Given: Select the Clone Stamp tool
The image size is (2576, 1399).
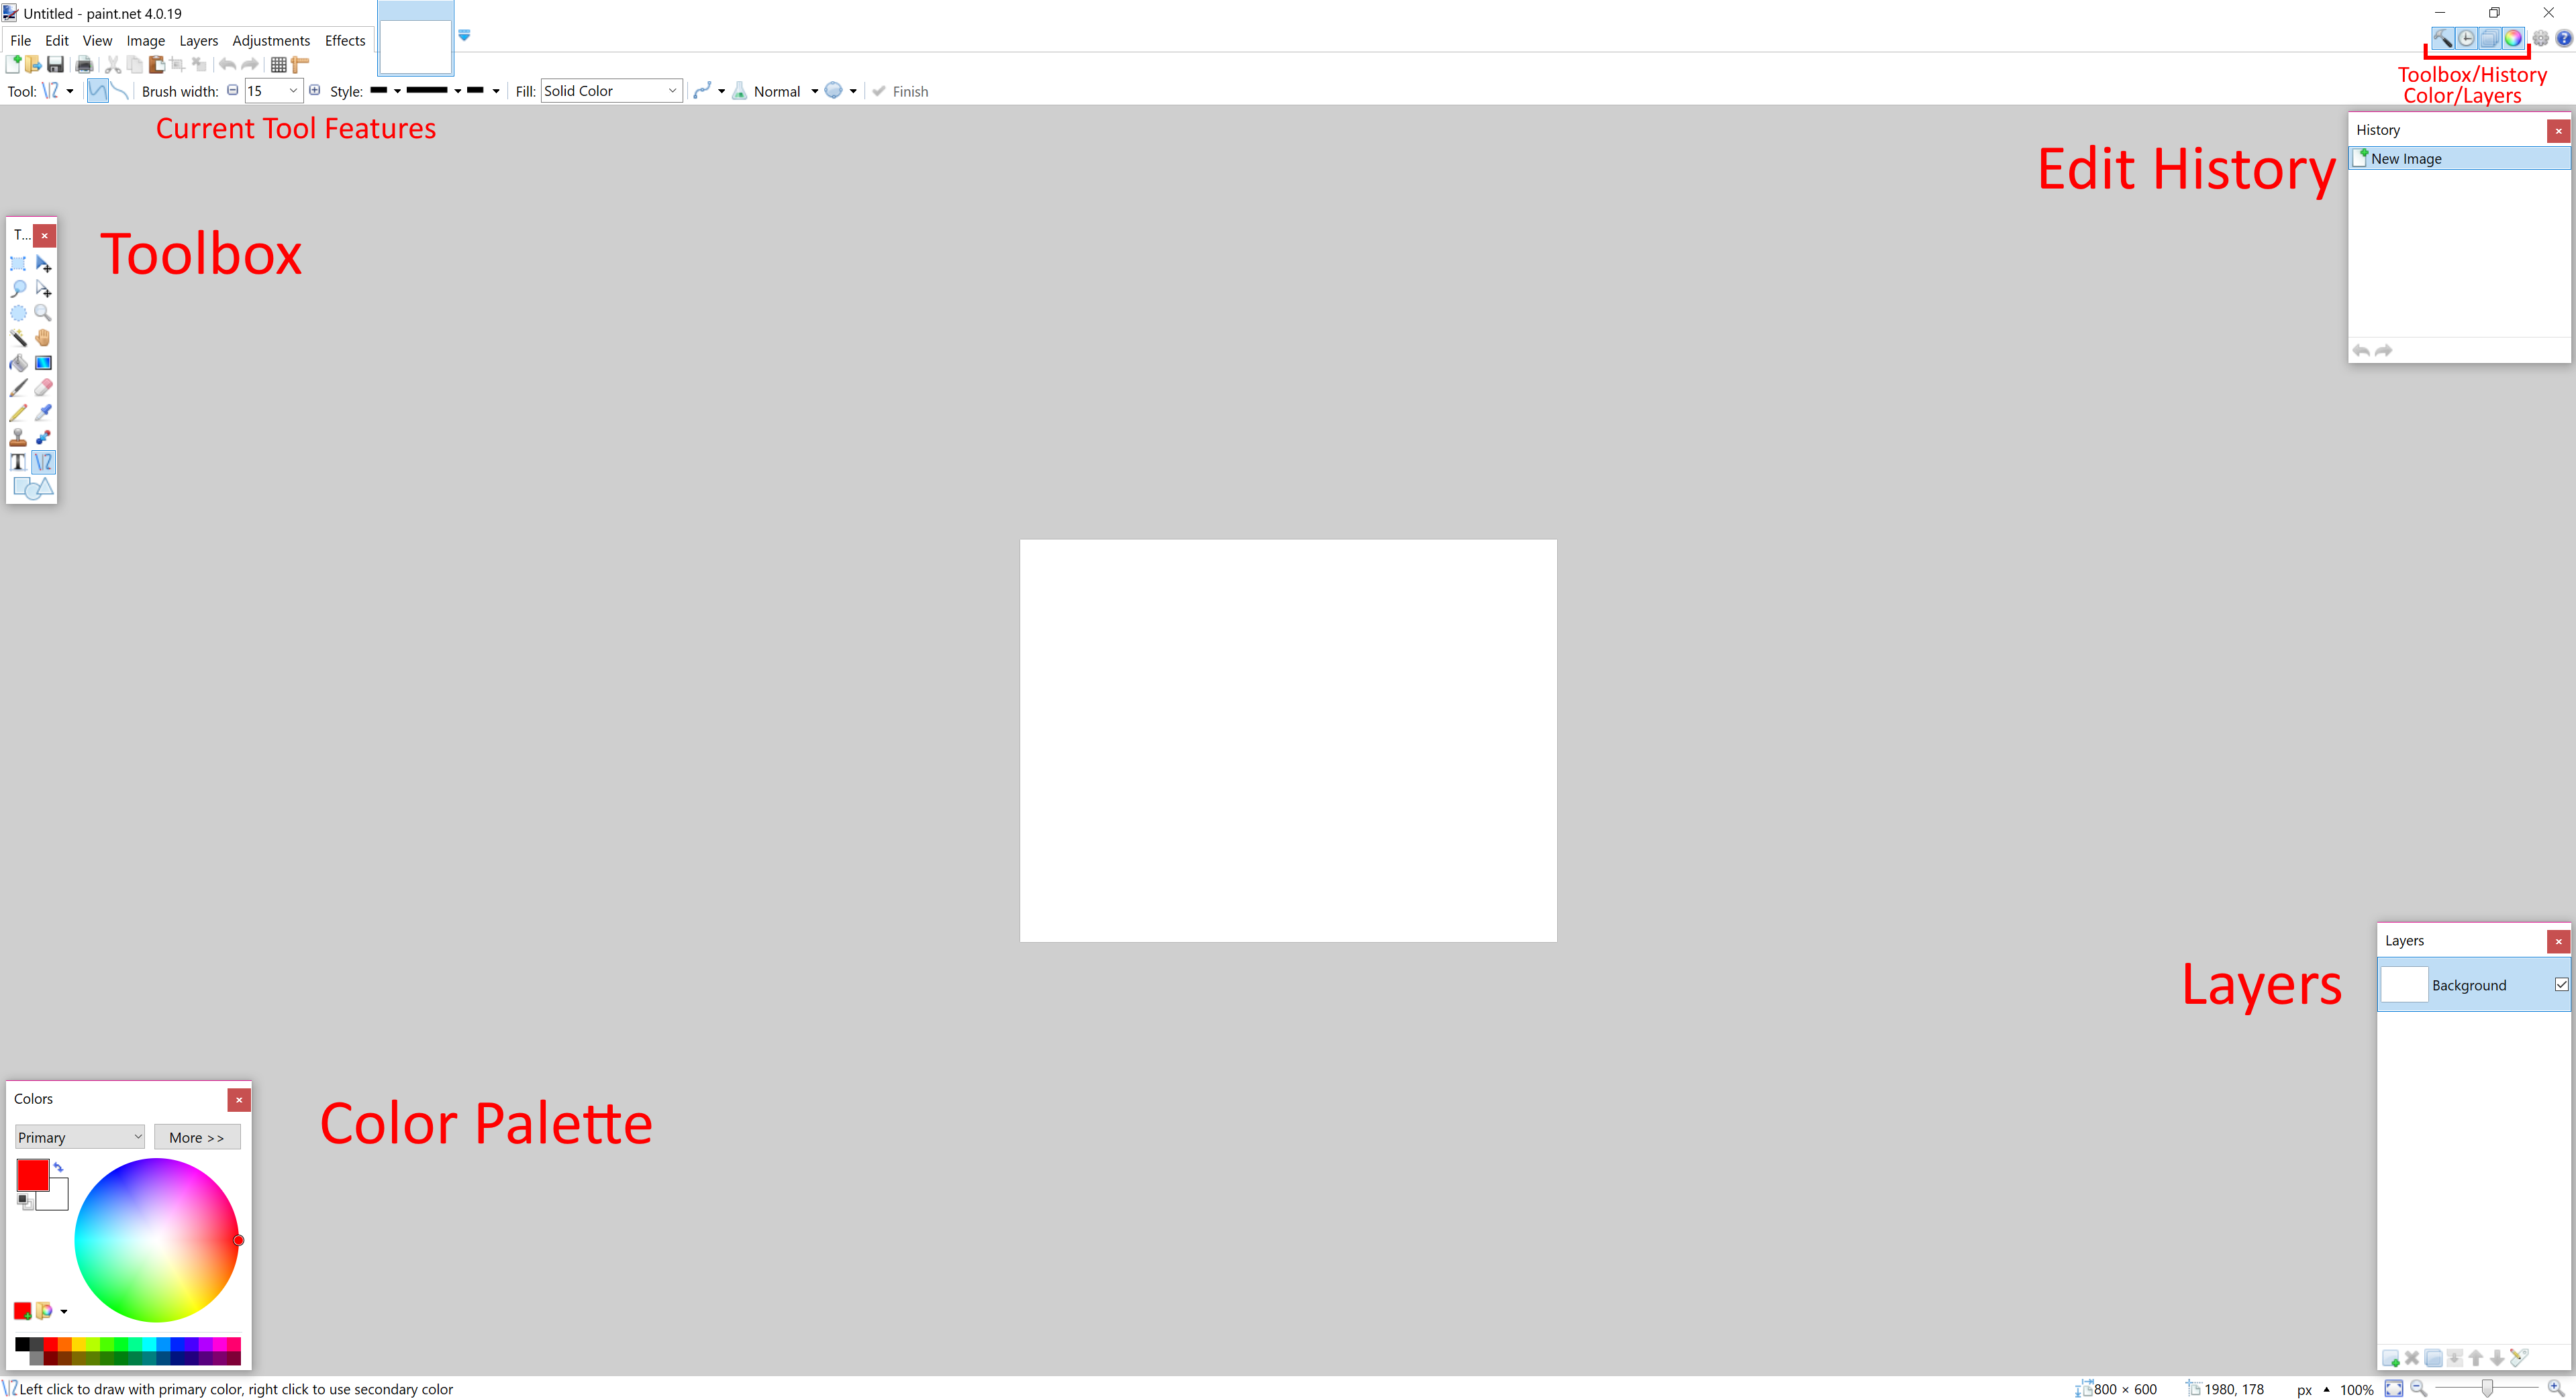Looking at the screenshot, I should pos(18,437).
